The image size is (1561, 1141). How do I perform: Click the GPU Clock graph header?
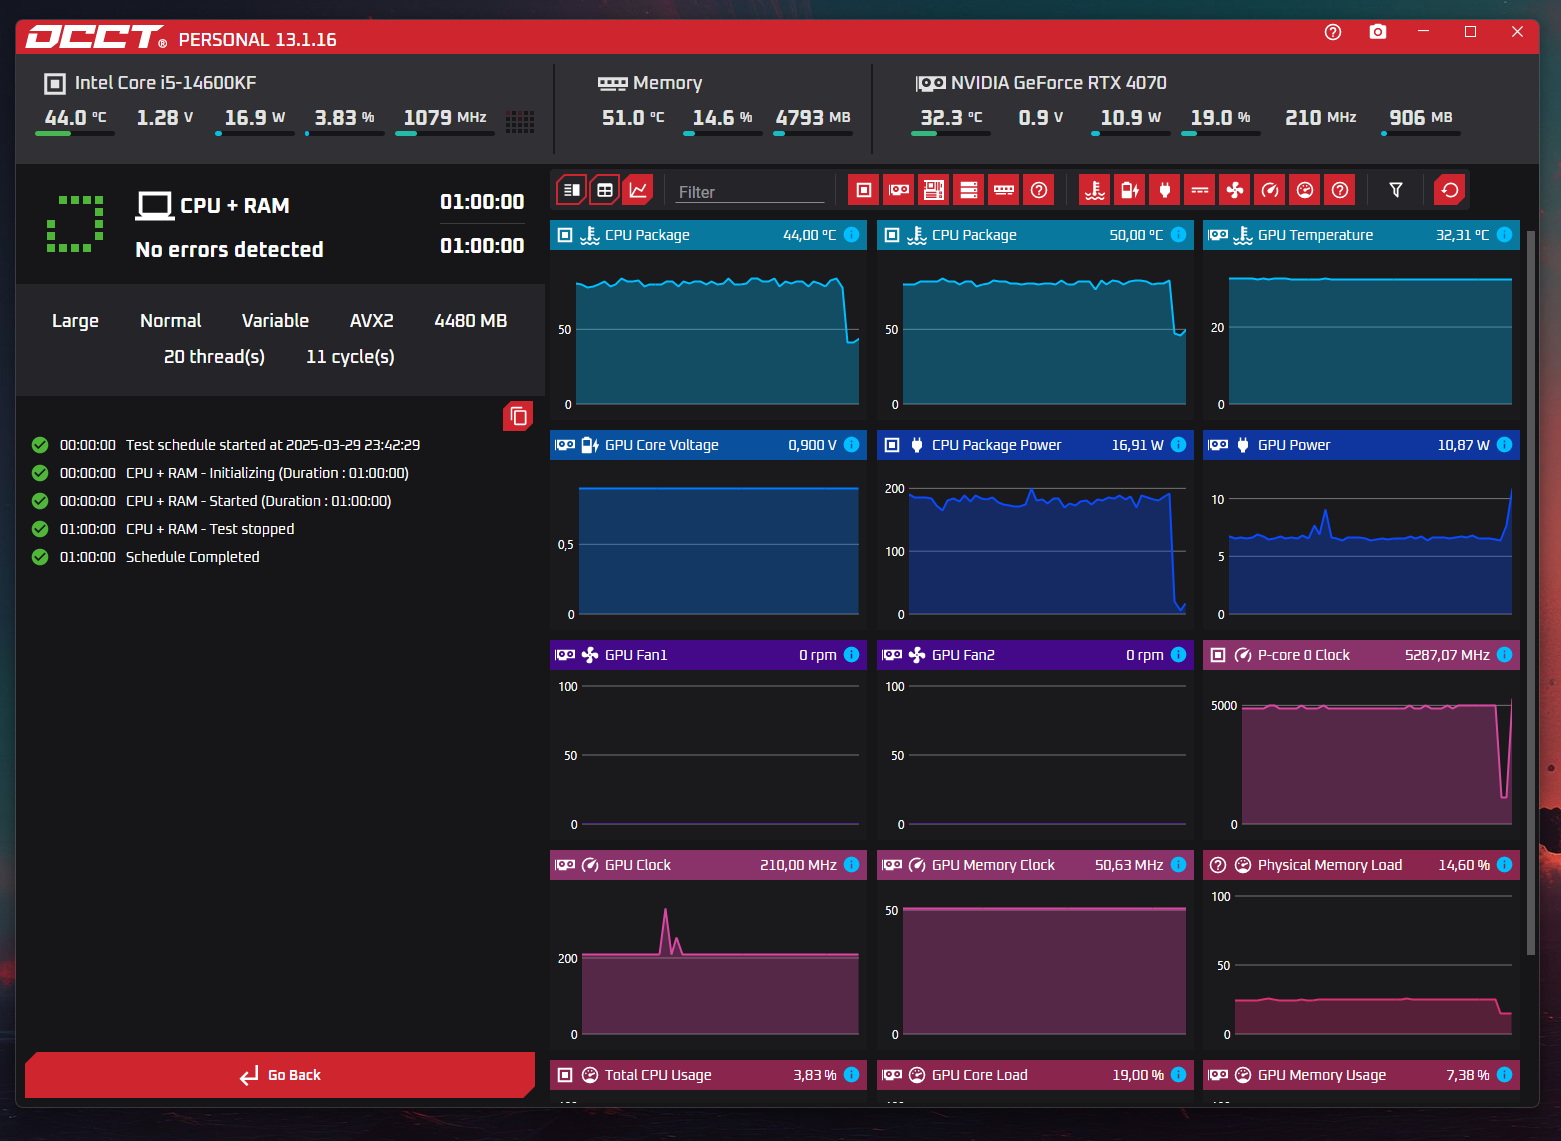(x=708, y=865)
